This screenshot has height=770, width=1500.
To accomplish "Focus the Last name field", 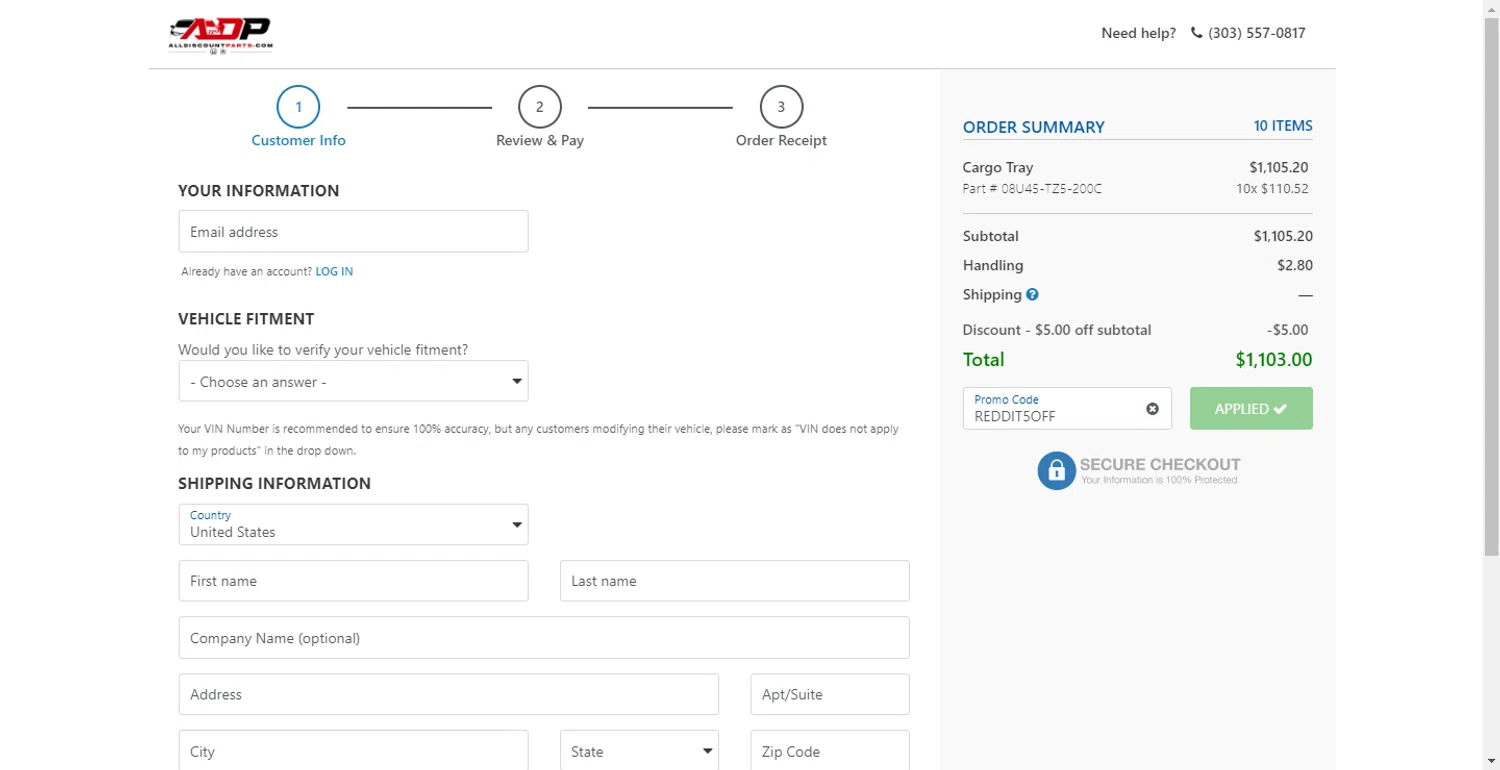I will coord(735,581).
